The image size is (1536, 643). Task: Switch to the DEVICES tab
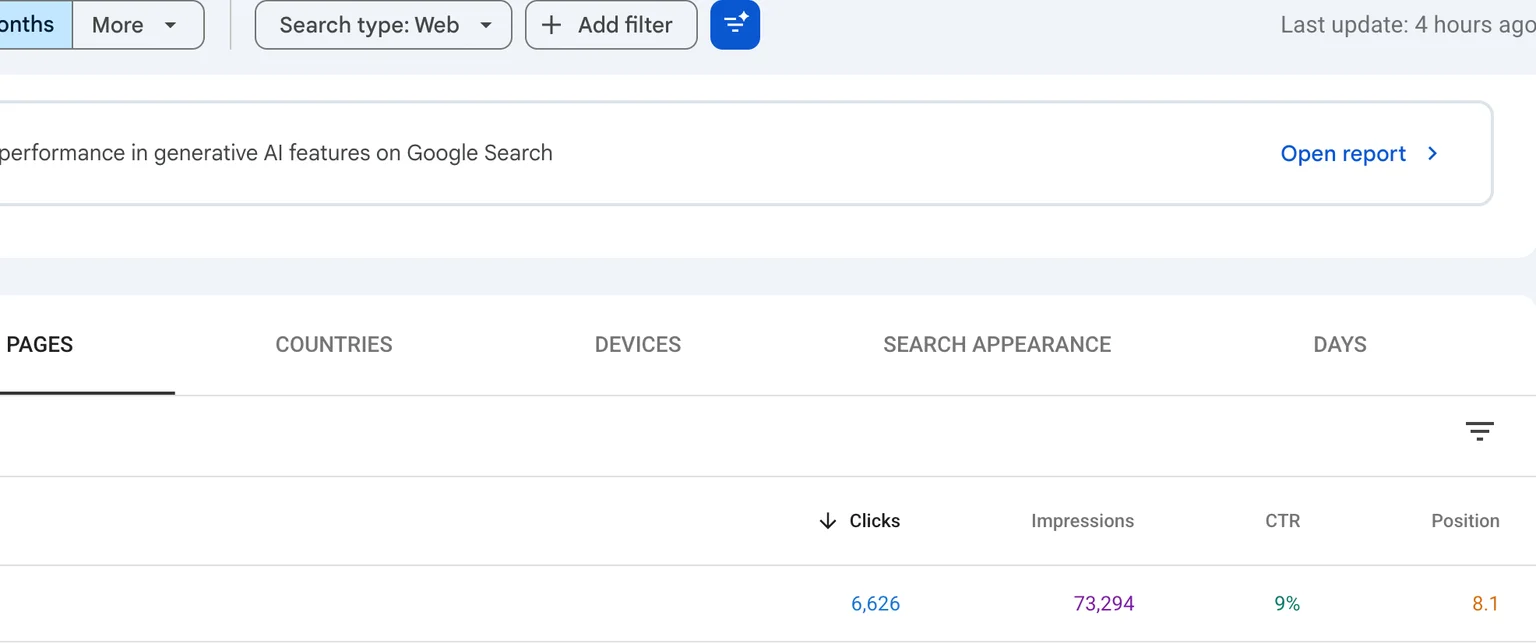click(x=638, y=345)
